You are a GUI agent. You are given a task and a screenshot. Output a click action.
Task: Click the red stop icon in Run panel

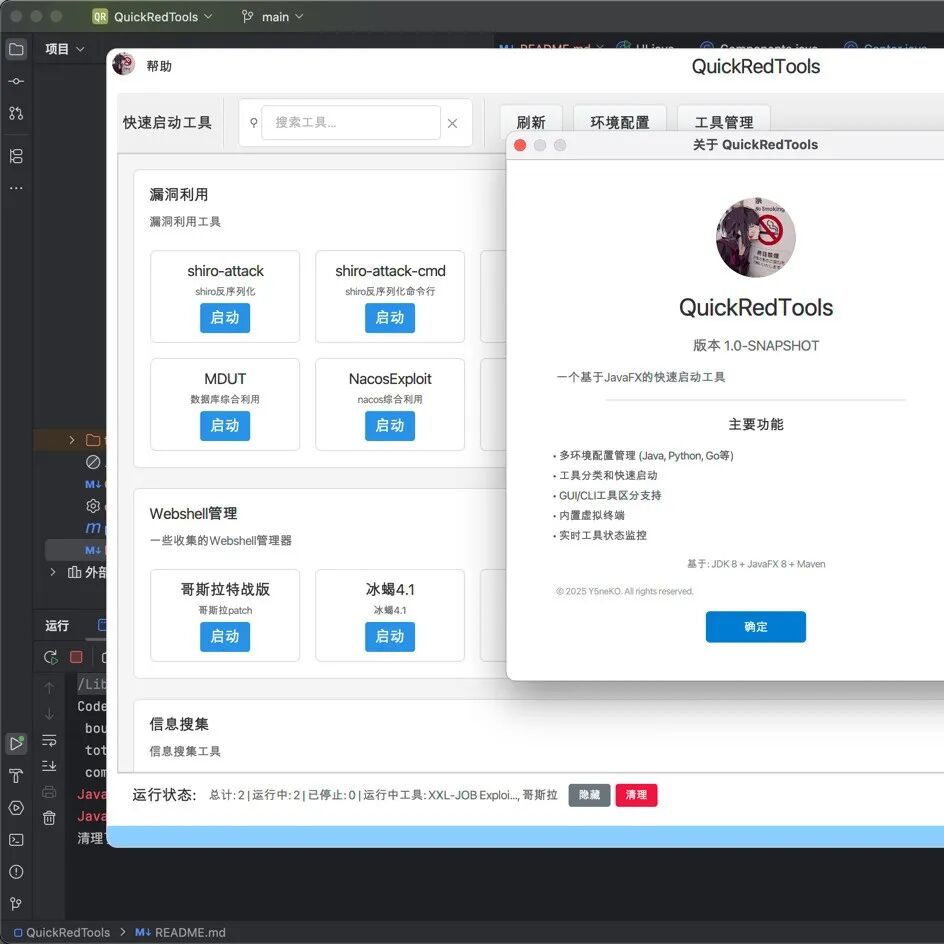[76, 657]
